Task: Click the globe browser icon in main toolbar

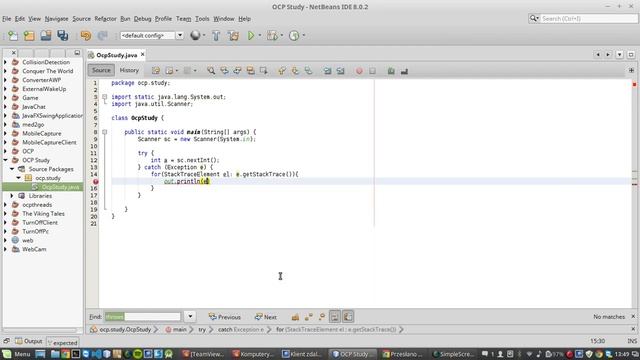Action: coord(195,36)
